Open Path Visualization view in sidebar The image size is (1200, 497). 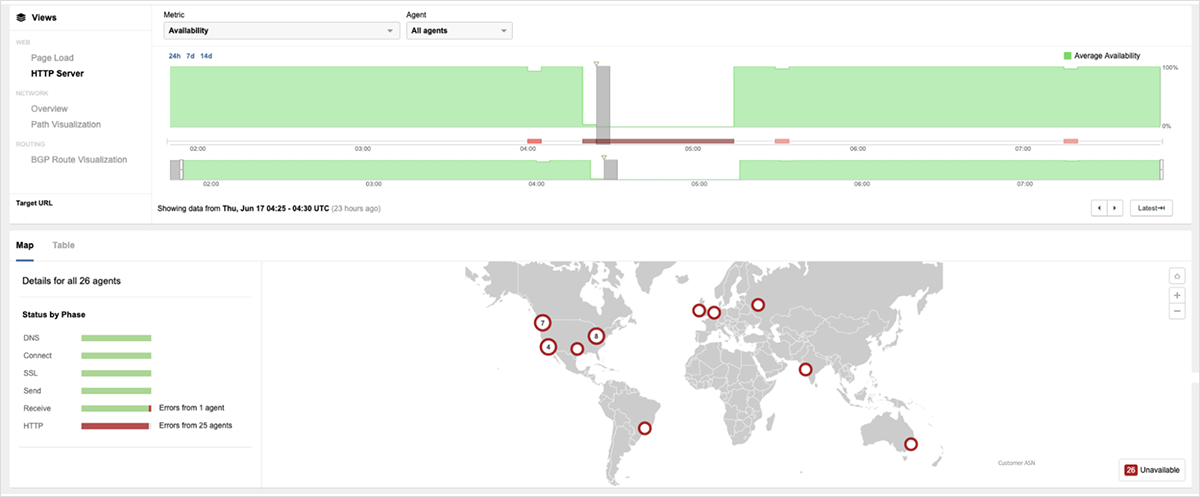tap(66, 124)
